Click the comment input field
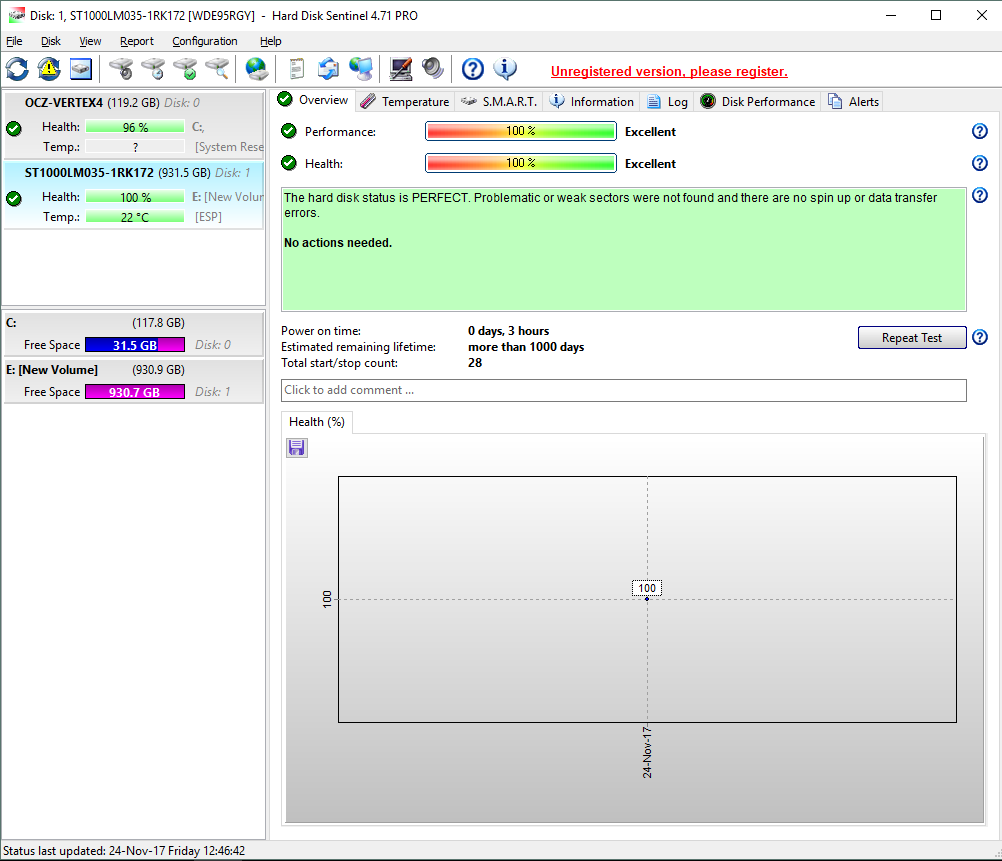 tap(623, 390)
